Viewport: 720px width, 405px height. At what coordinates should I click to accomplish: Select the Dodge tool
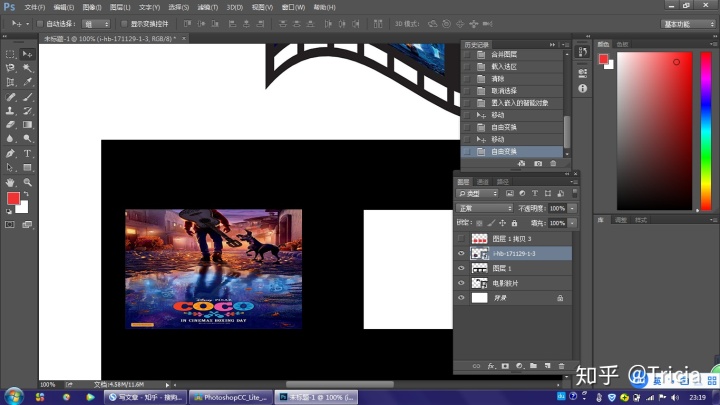[28, 138]
